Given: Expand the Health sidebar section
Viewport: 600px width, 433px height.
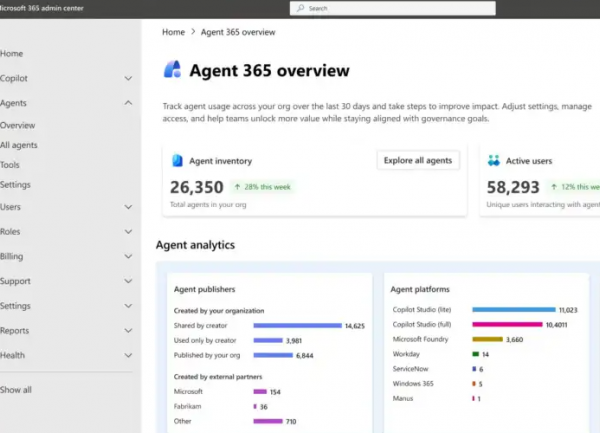Looking at the screenshot, I should [128, 355].
